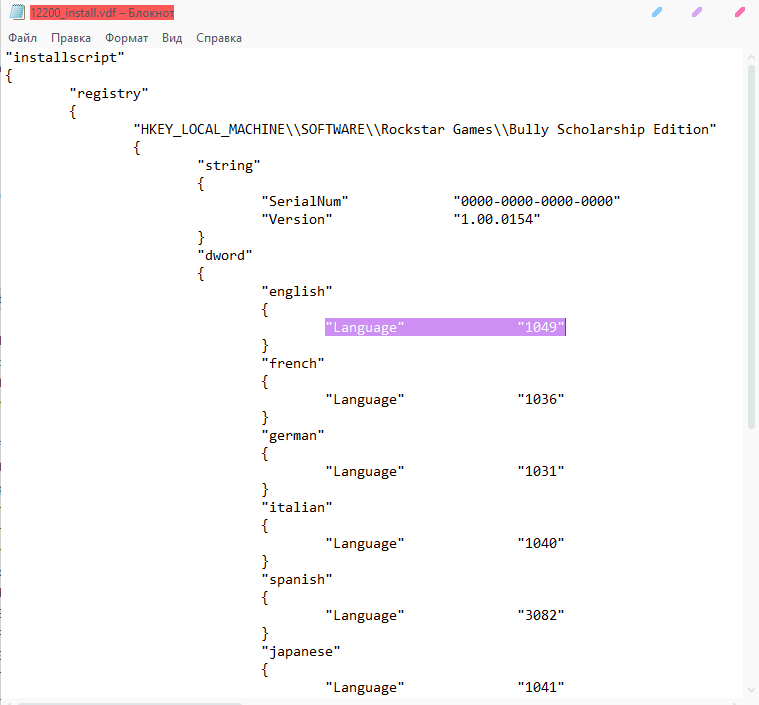Click the "1040" language value
Screen dimensions: 759x705
[541, 543]
